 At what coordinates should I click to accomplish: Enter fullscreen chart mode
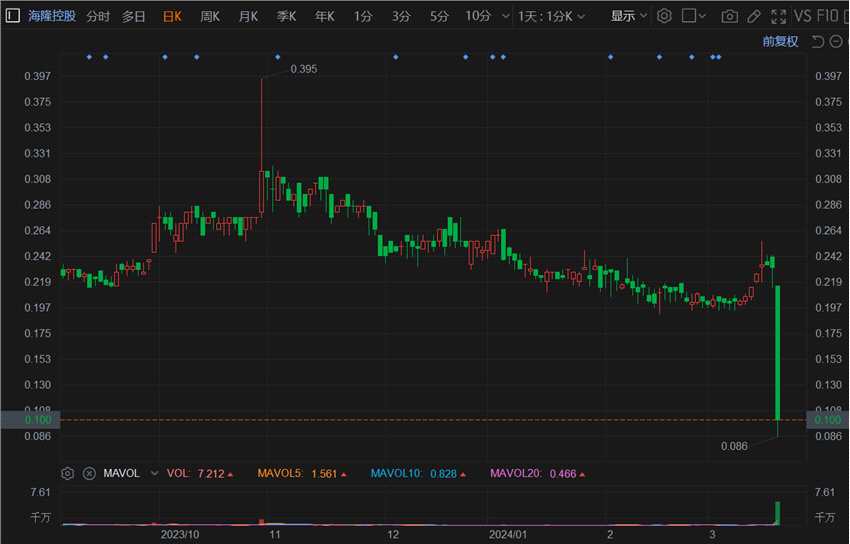[778, 16]
